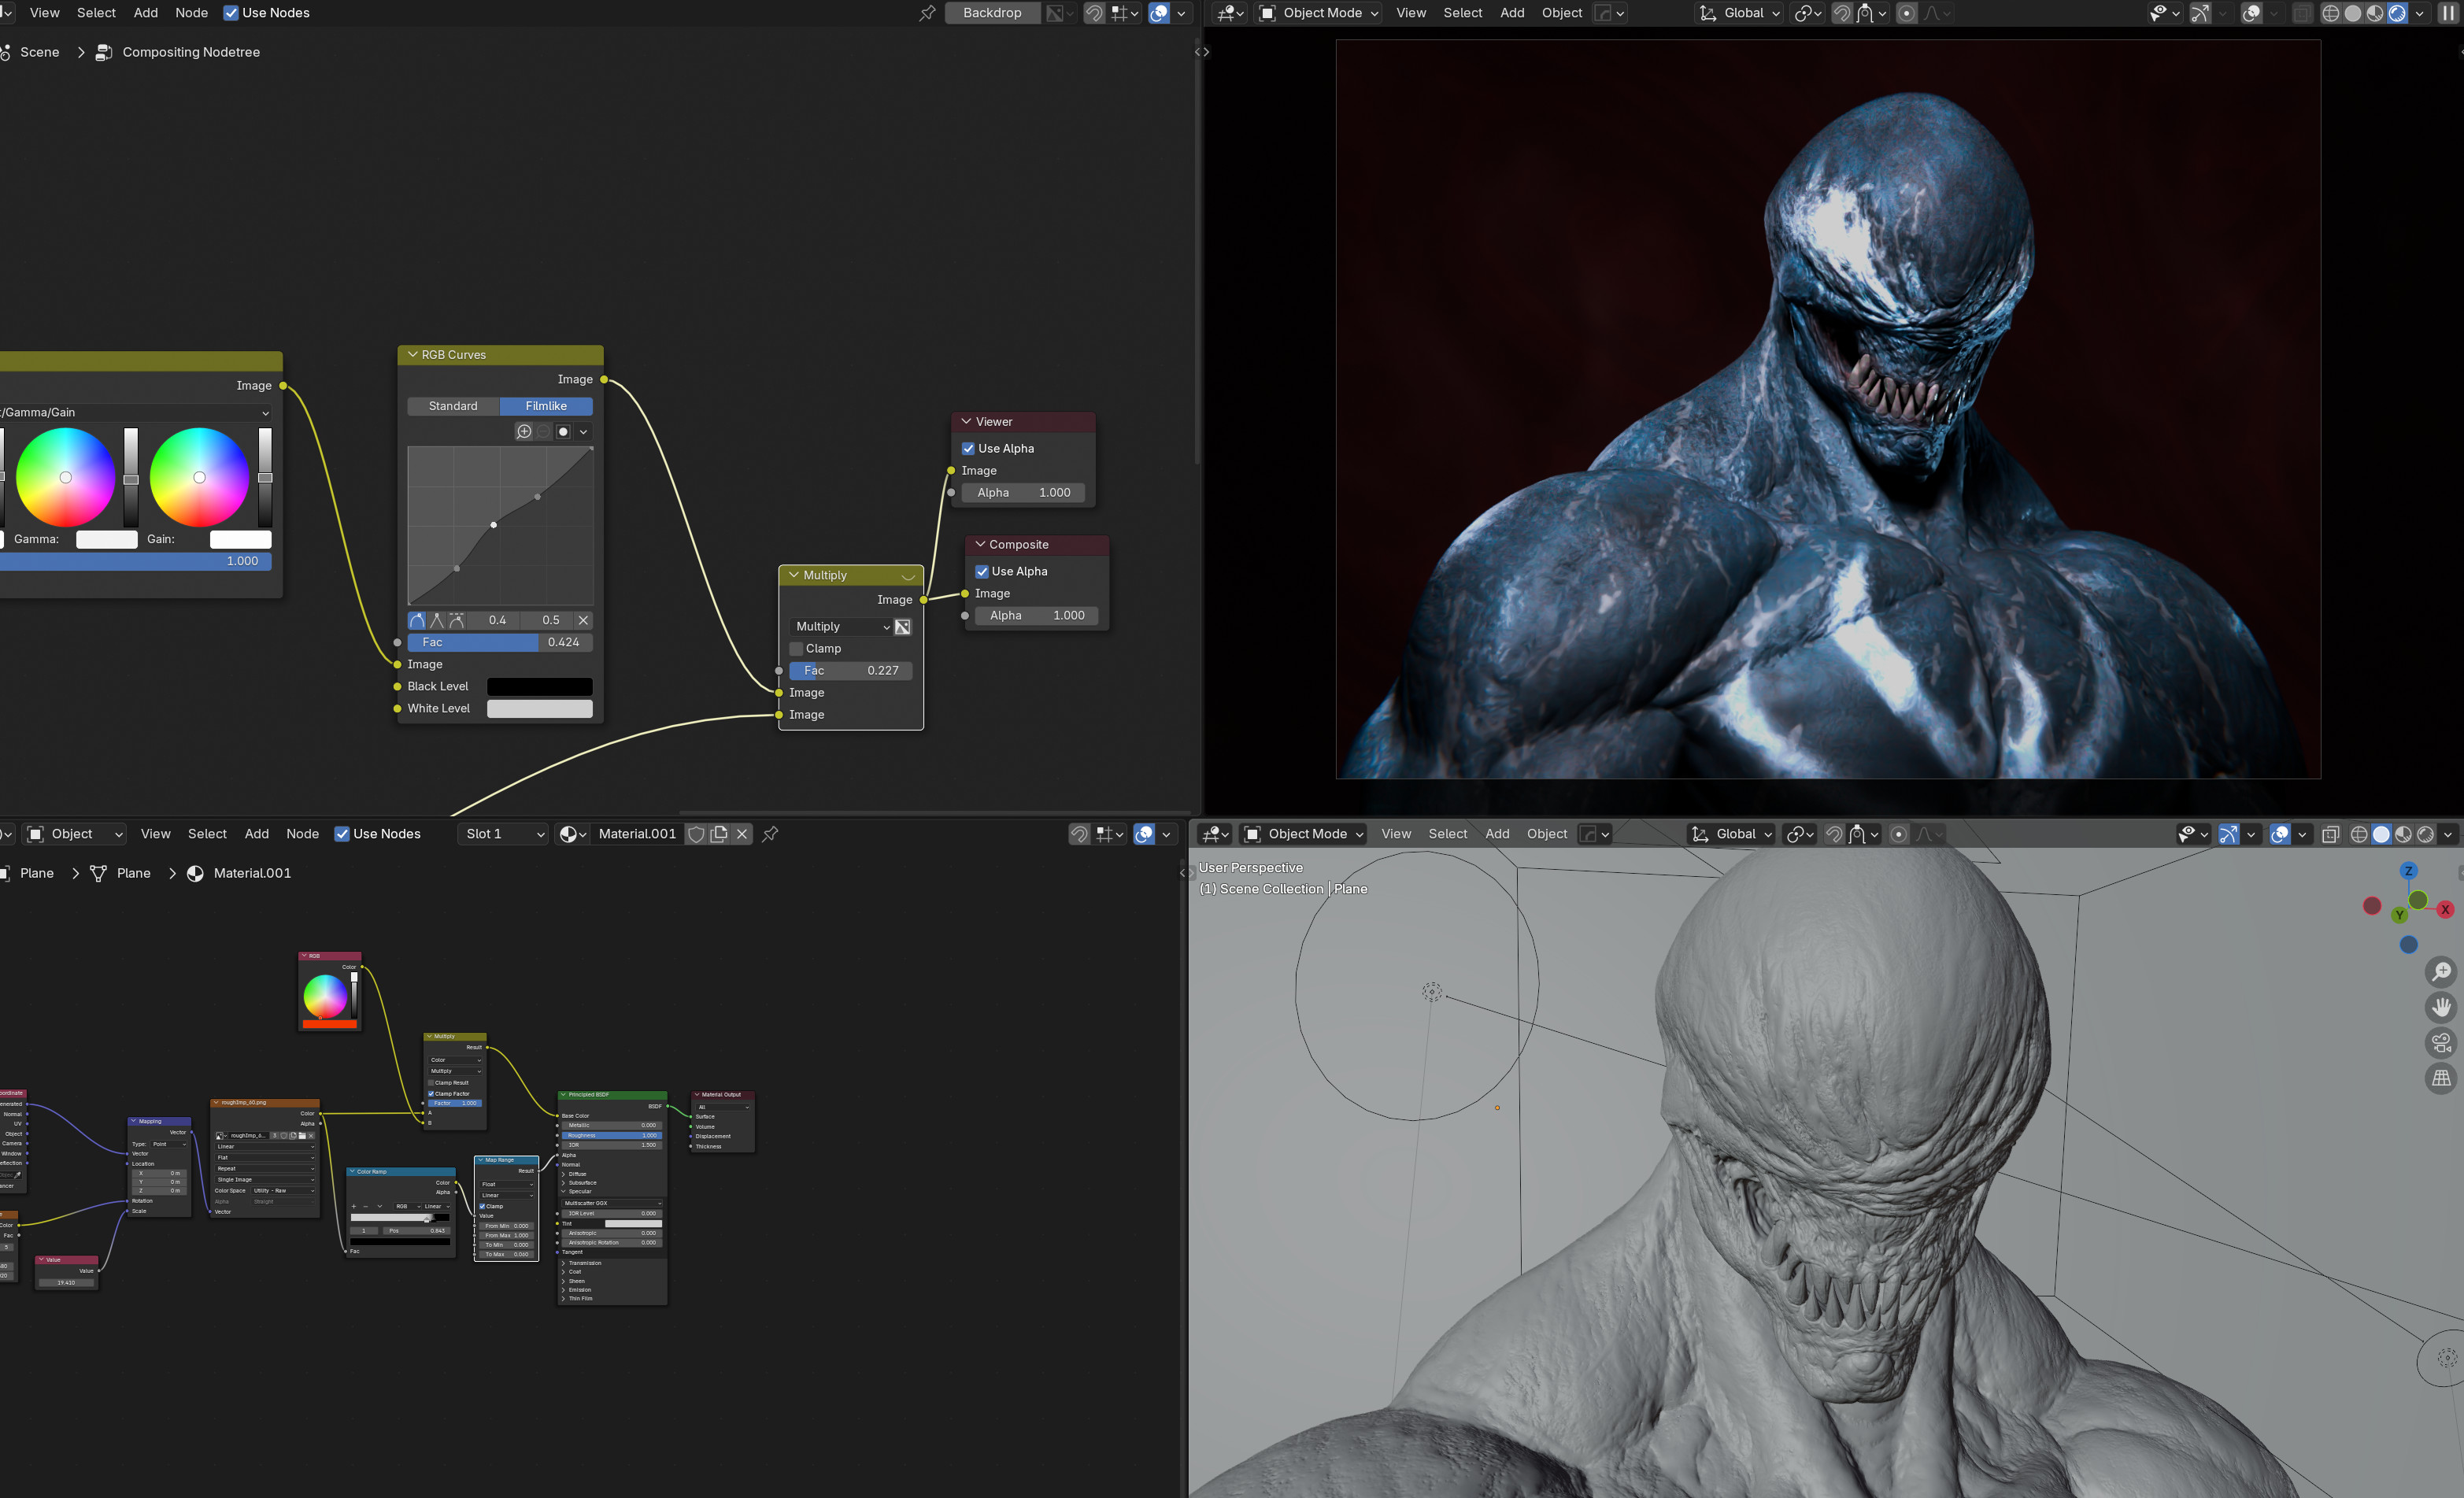The width and height of the screenshot is (2464, 1498).
Task: Open Slot 1 dropdown in shader editor
Action: [504, 834]
